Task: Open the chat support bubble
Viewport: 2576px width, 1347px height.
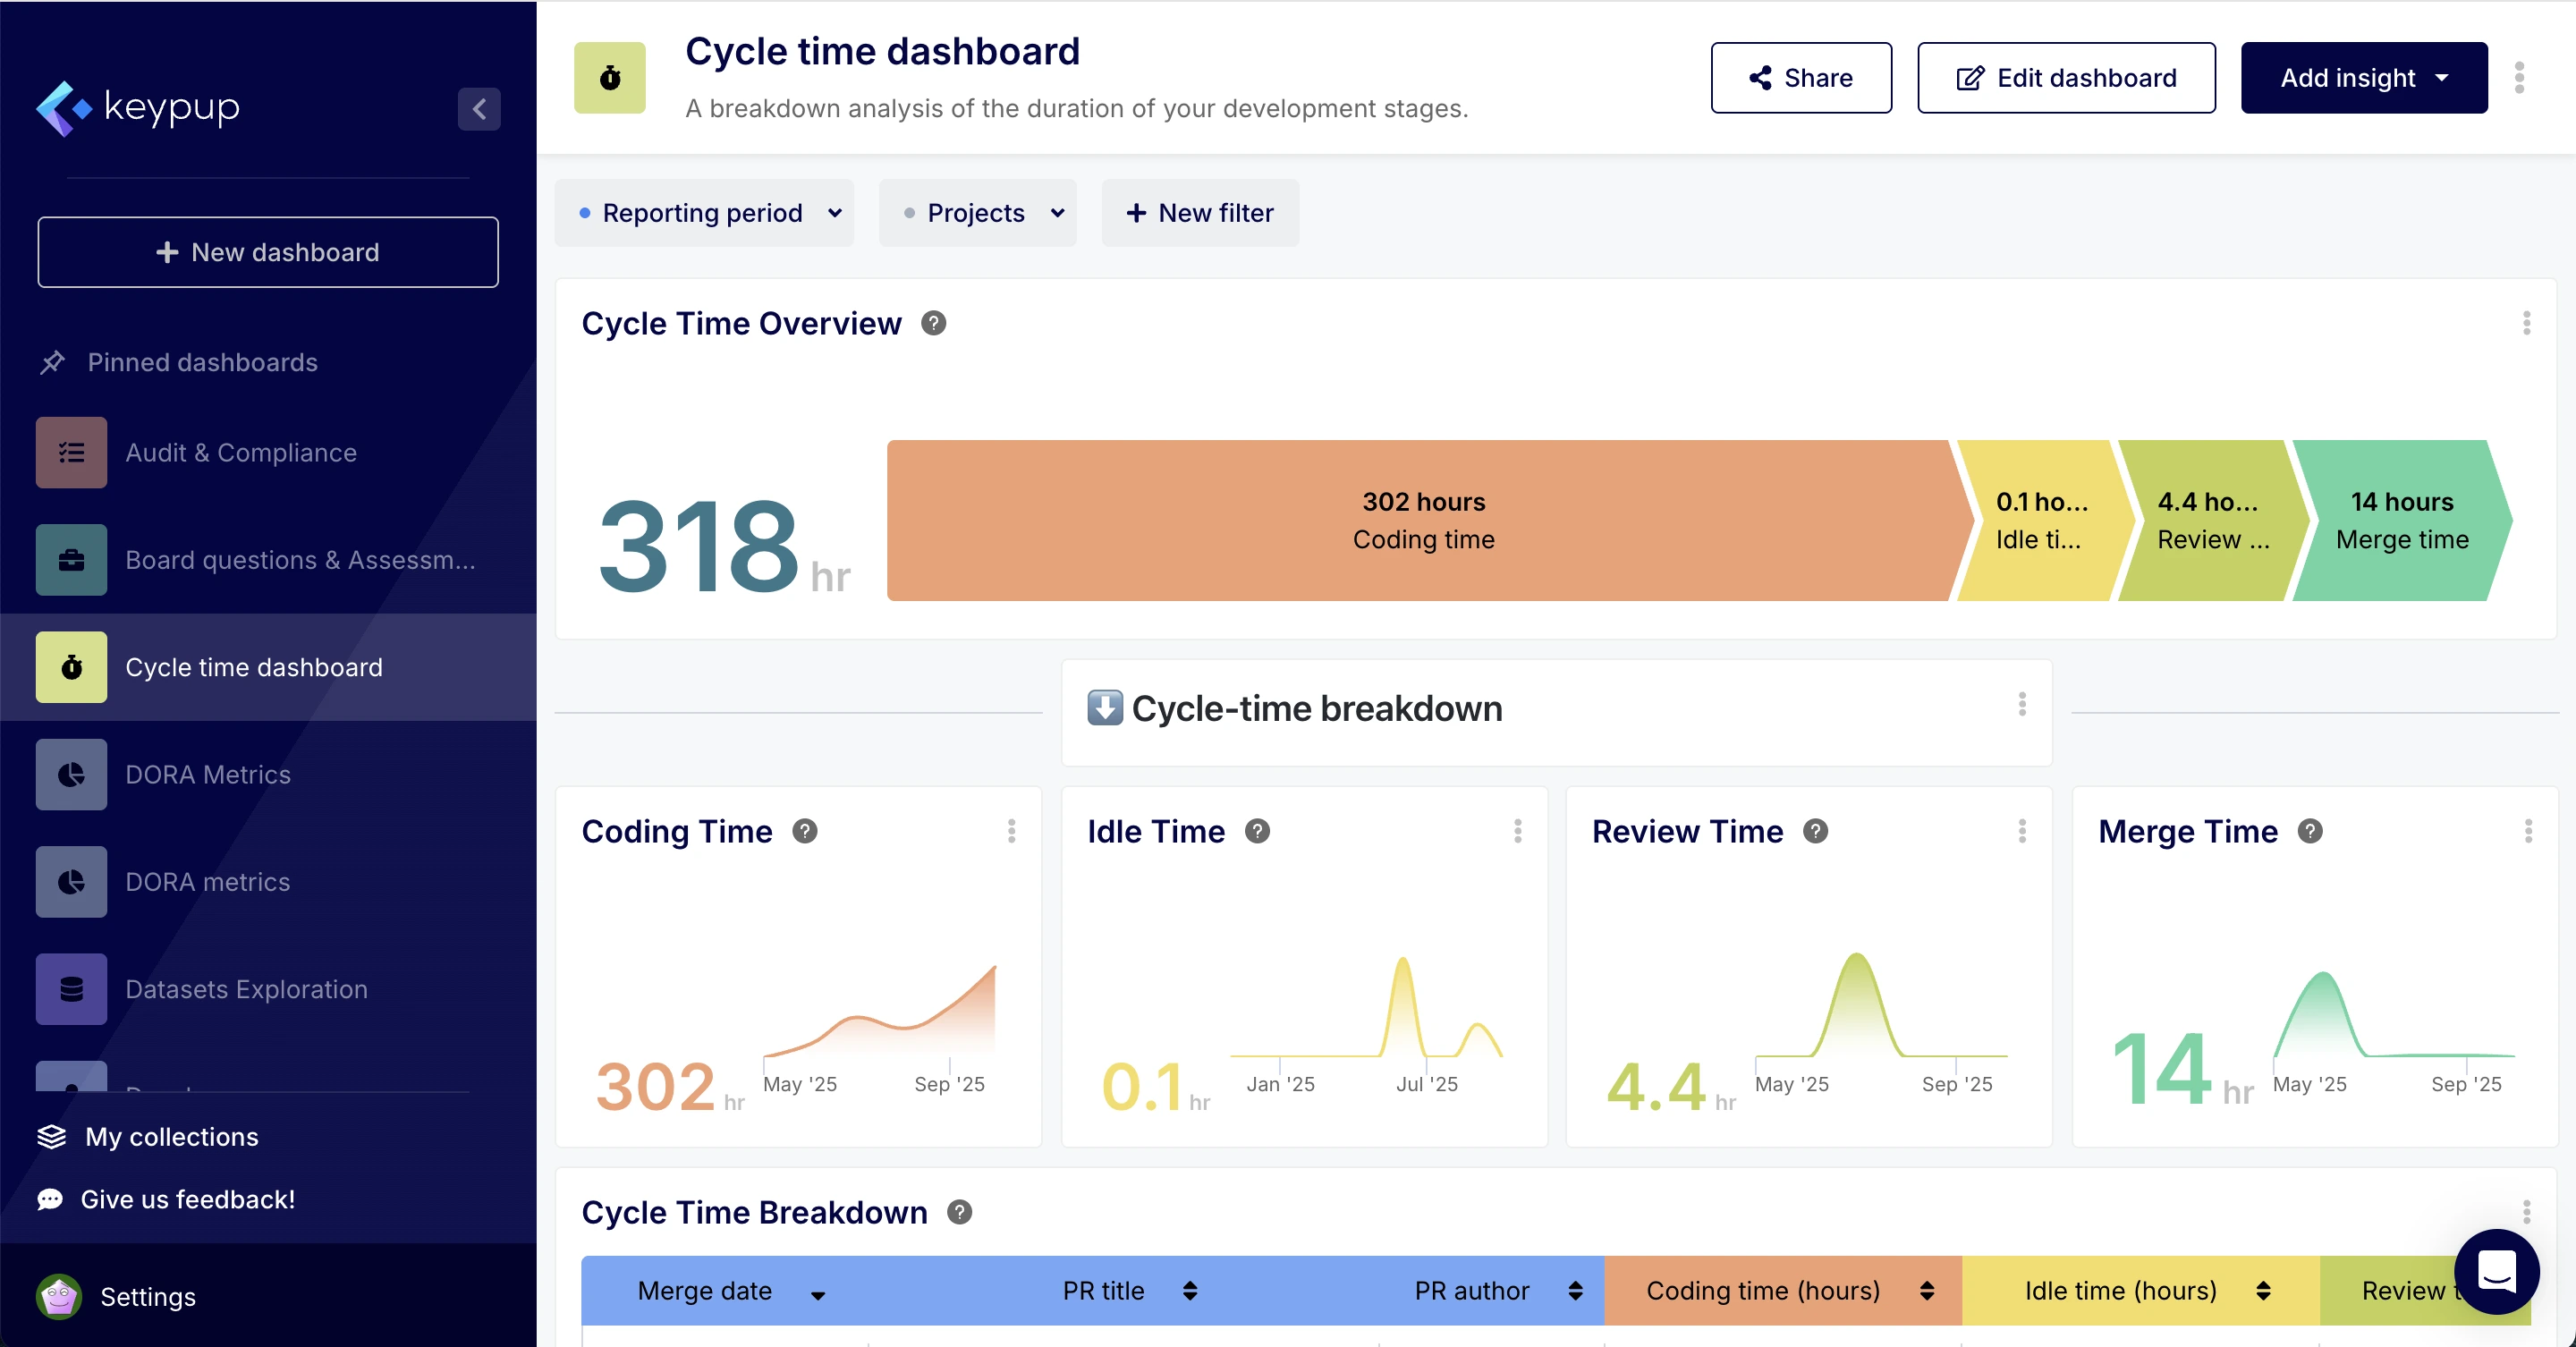Action: click(2496, 1272)
